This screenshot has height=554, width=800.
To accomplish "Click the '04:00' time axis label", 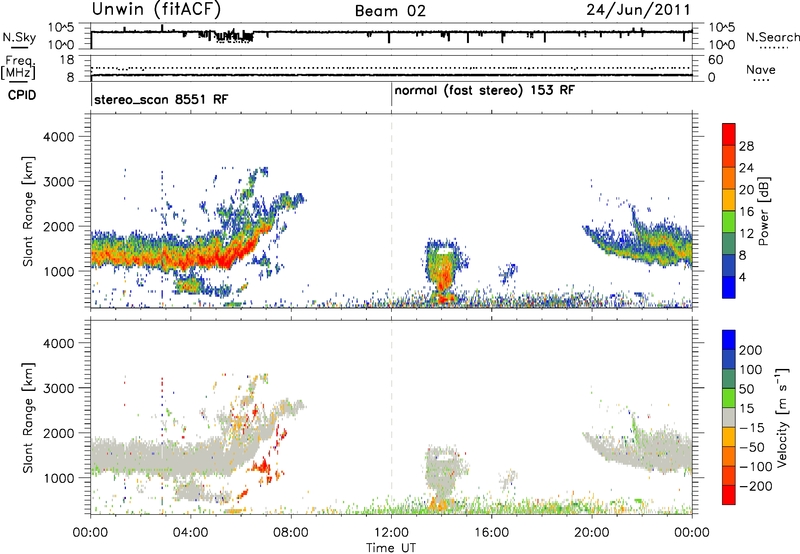I will coord(190,533).
